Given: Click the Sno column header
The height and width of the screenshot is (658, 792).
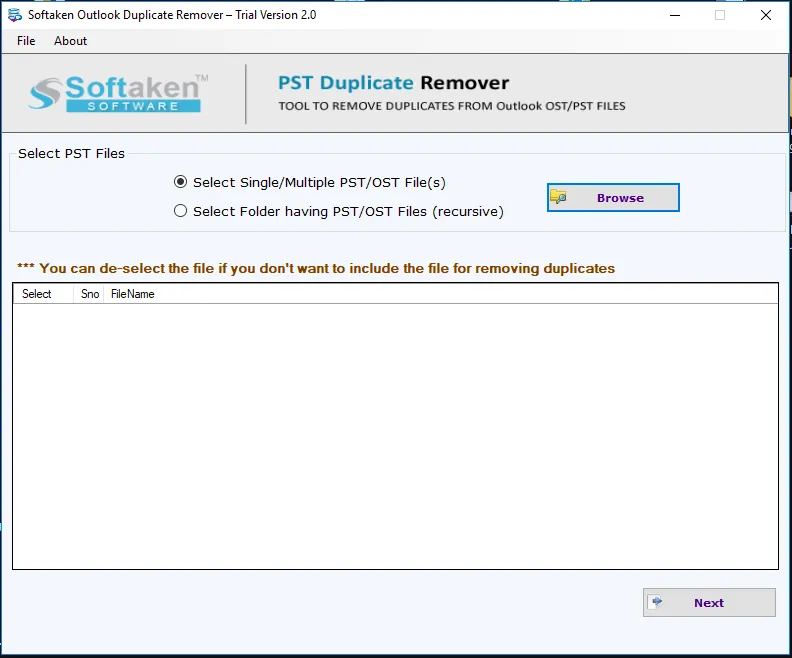Looking at the screenshot, I should (89, 294).
